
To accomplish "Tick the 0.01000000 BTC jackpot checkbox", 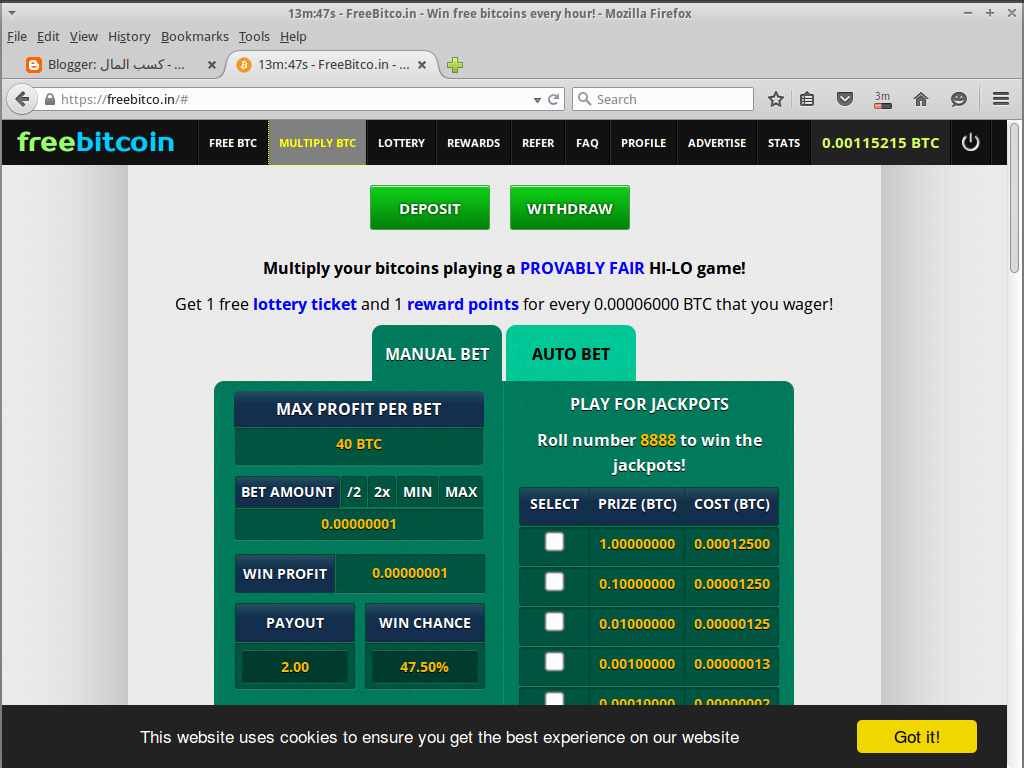I will coord(554,622).
